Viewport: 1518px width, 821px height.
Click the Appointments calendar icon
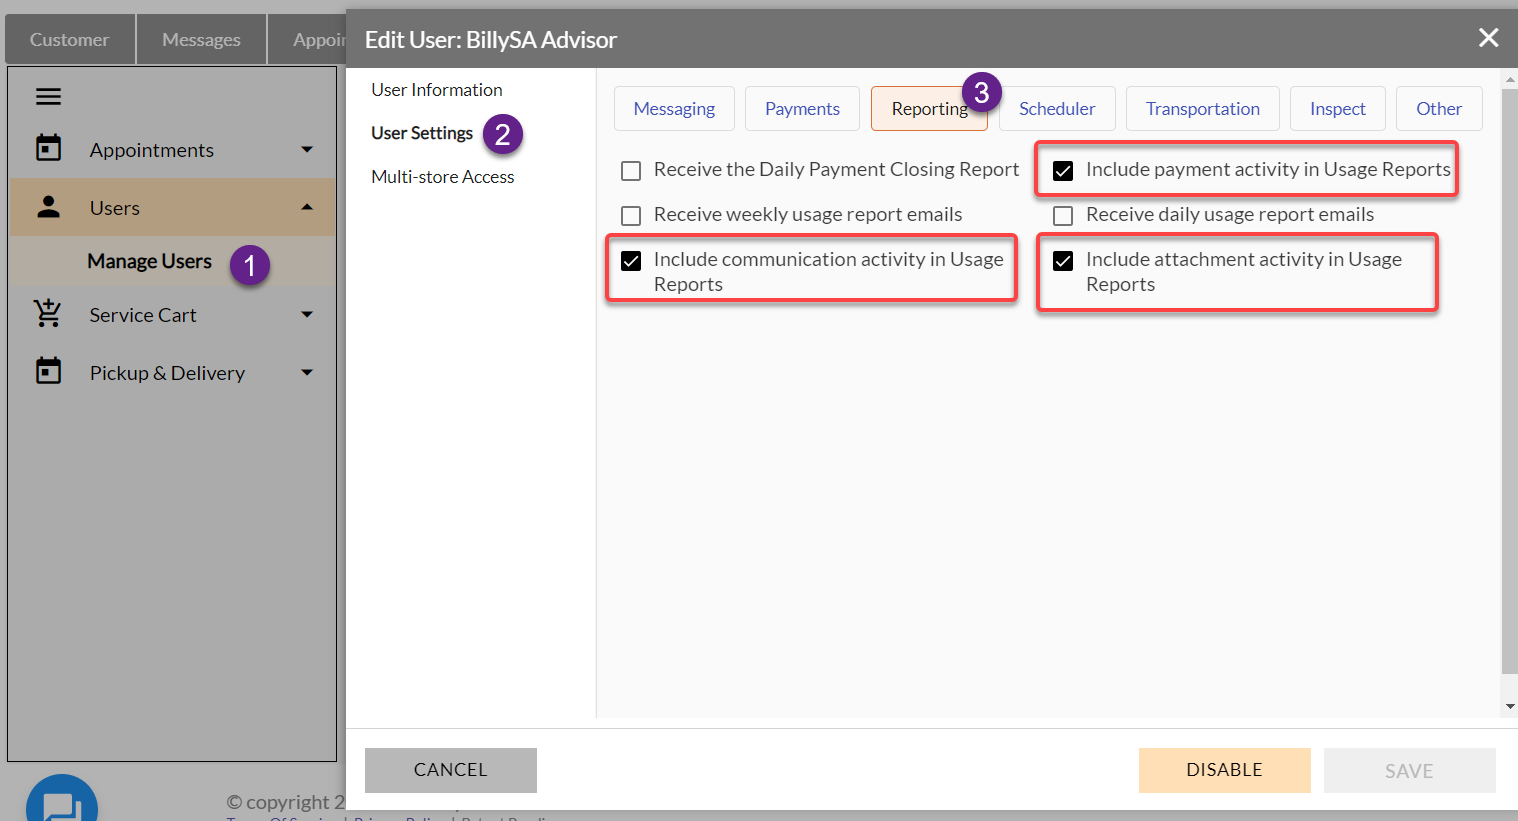click(x=48, y=148)
